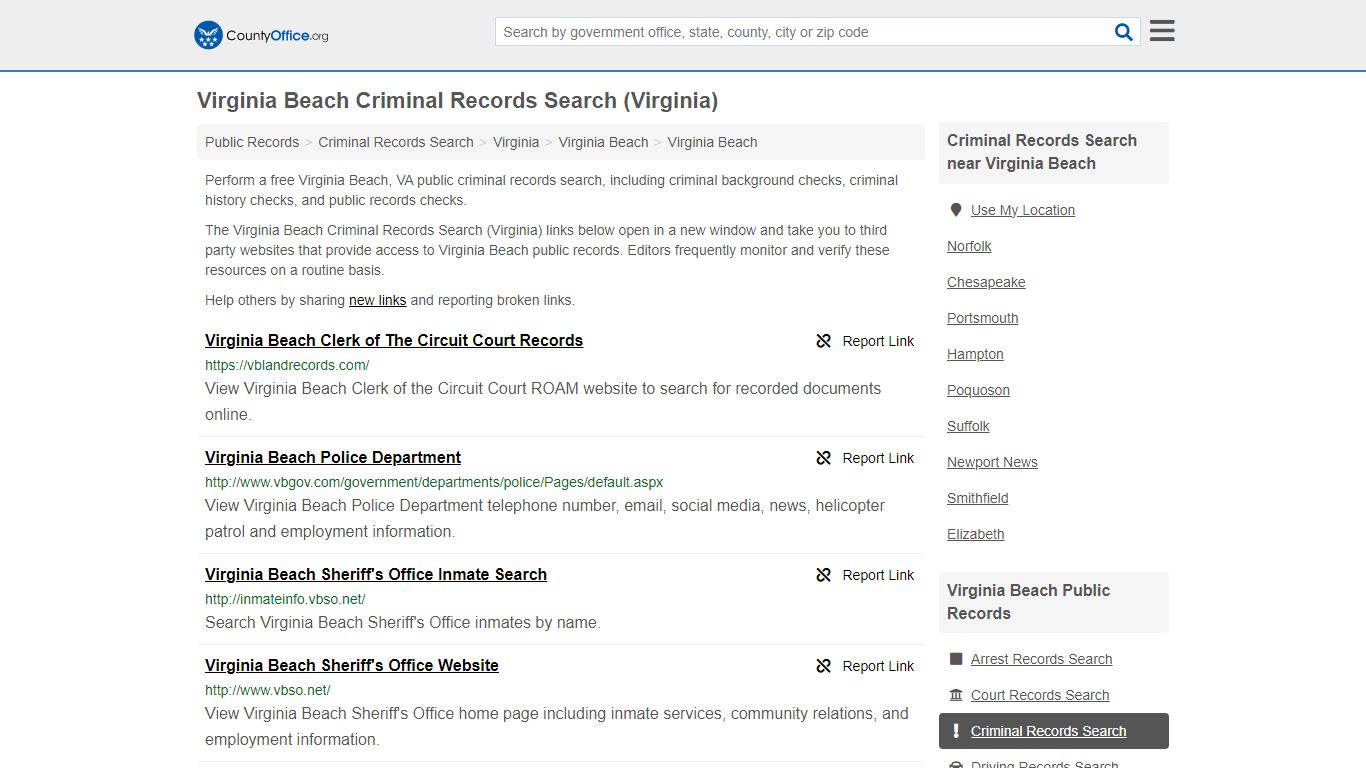Click broken-link icon for Inmate Search
This screenshot has height=768, width=1366.
point(824,575)
